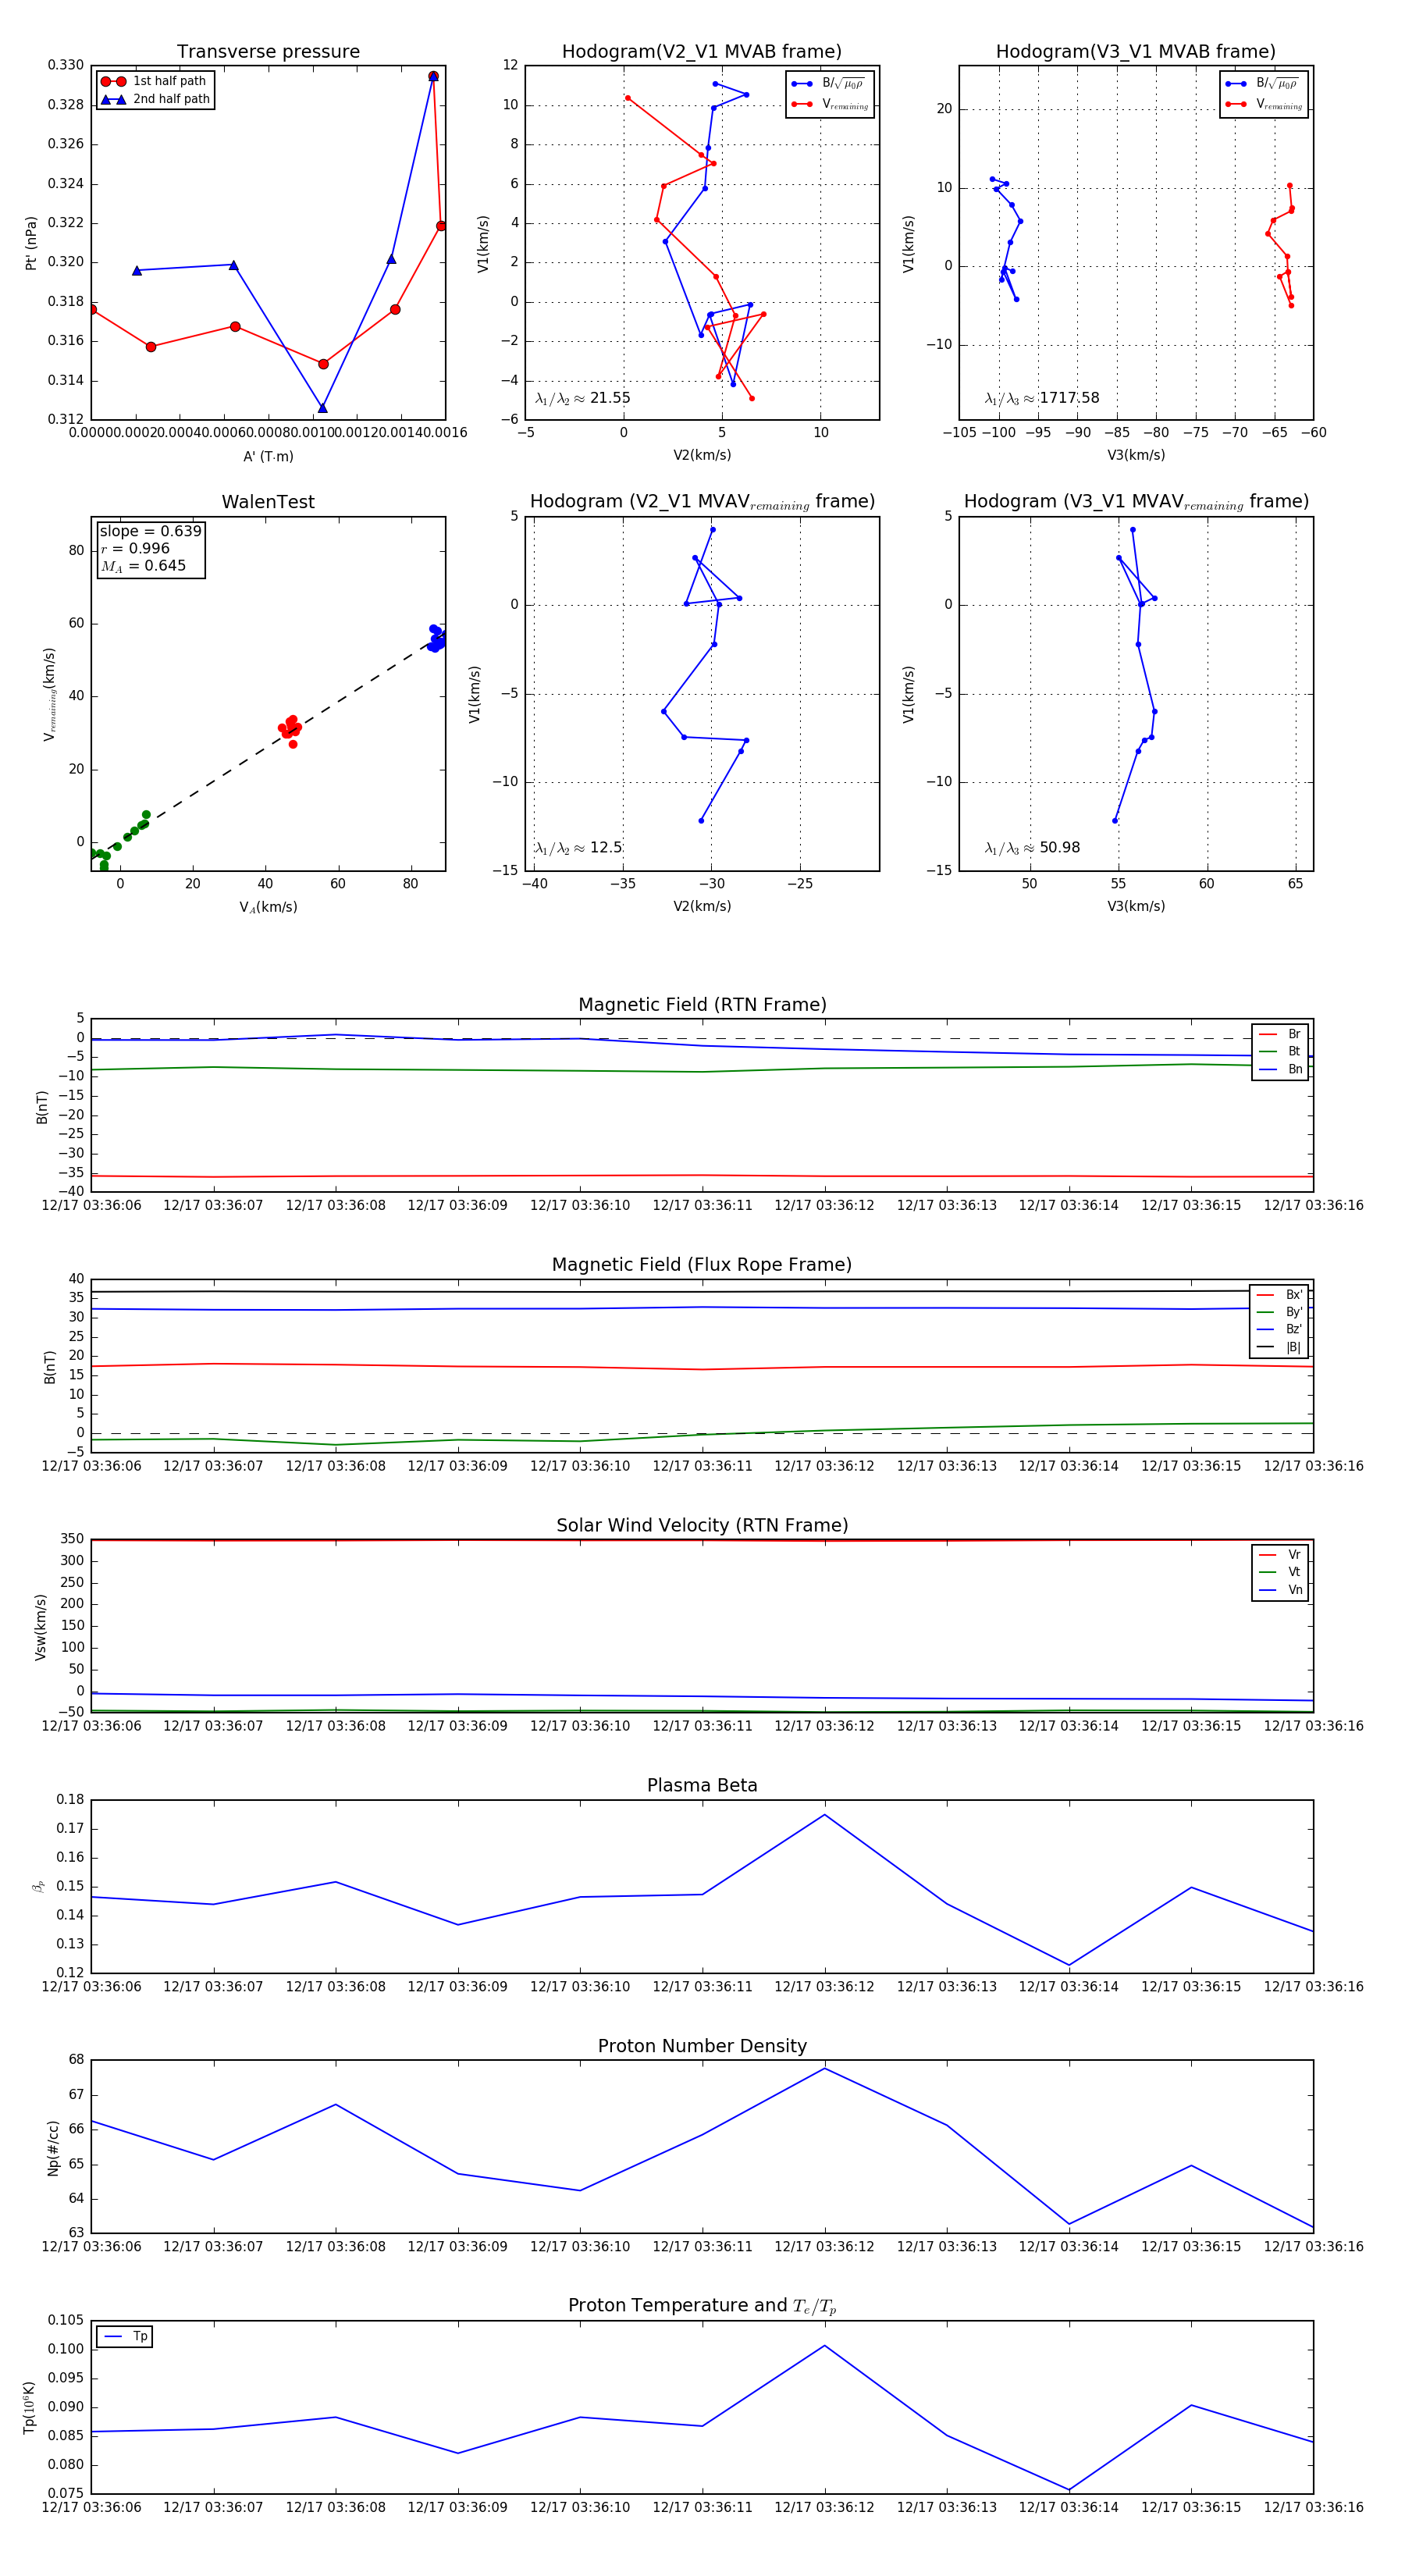The height and width of the screenshot is (2576, 1405).
Task: Click the topmost red circle in Transverse pressure
Action: pos(433,76)
